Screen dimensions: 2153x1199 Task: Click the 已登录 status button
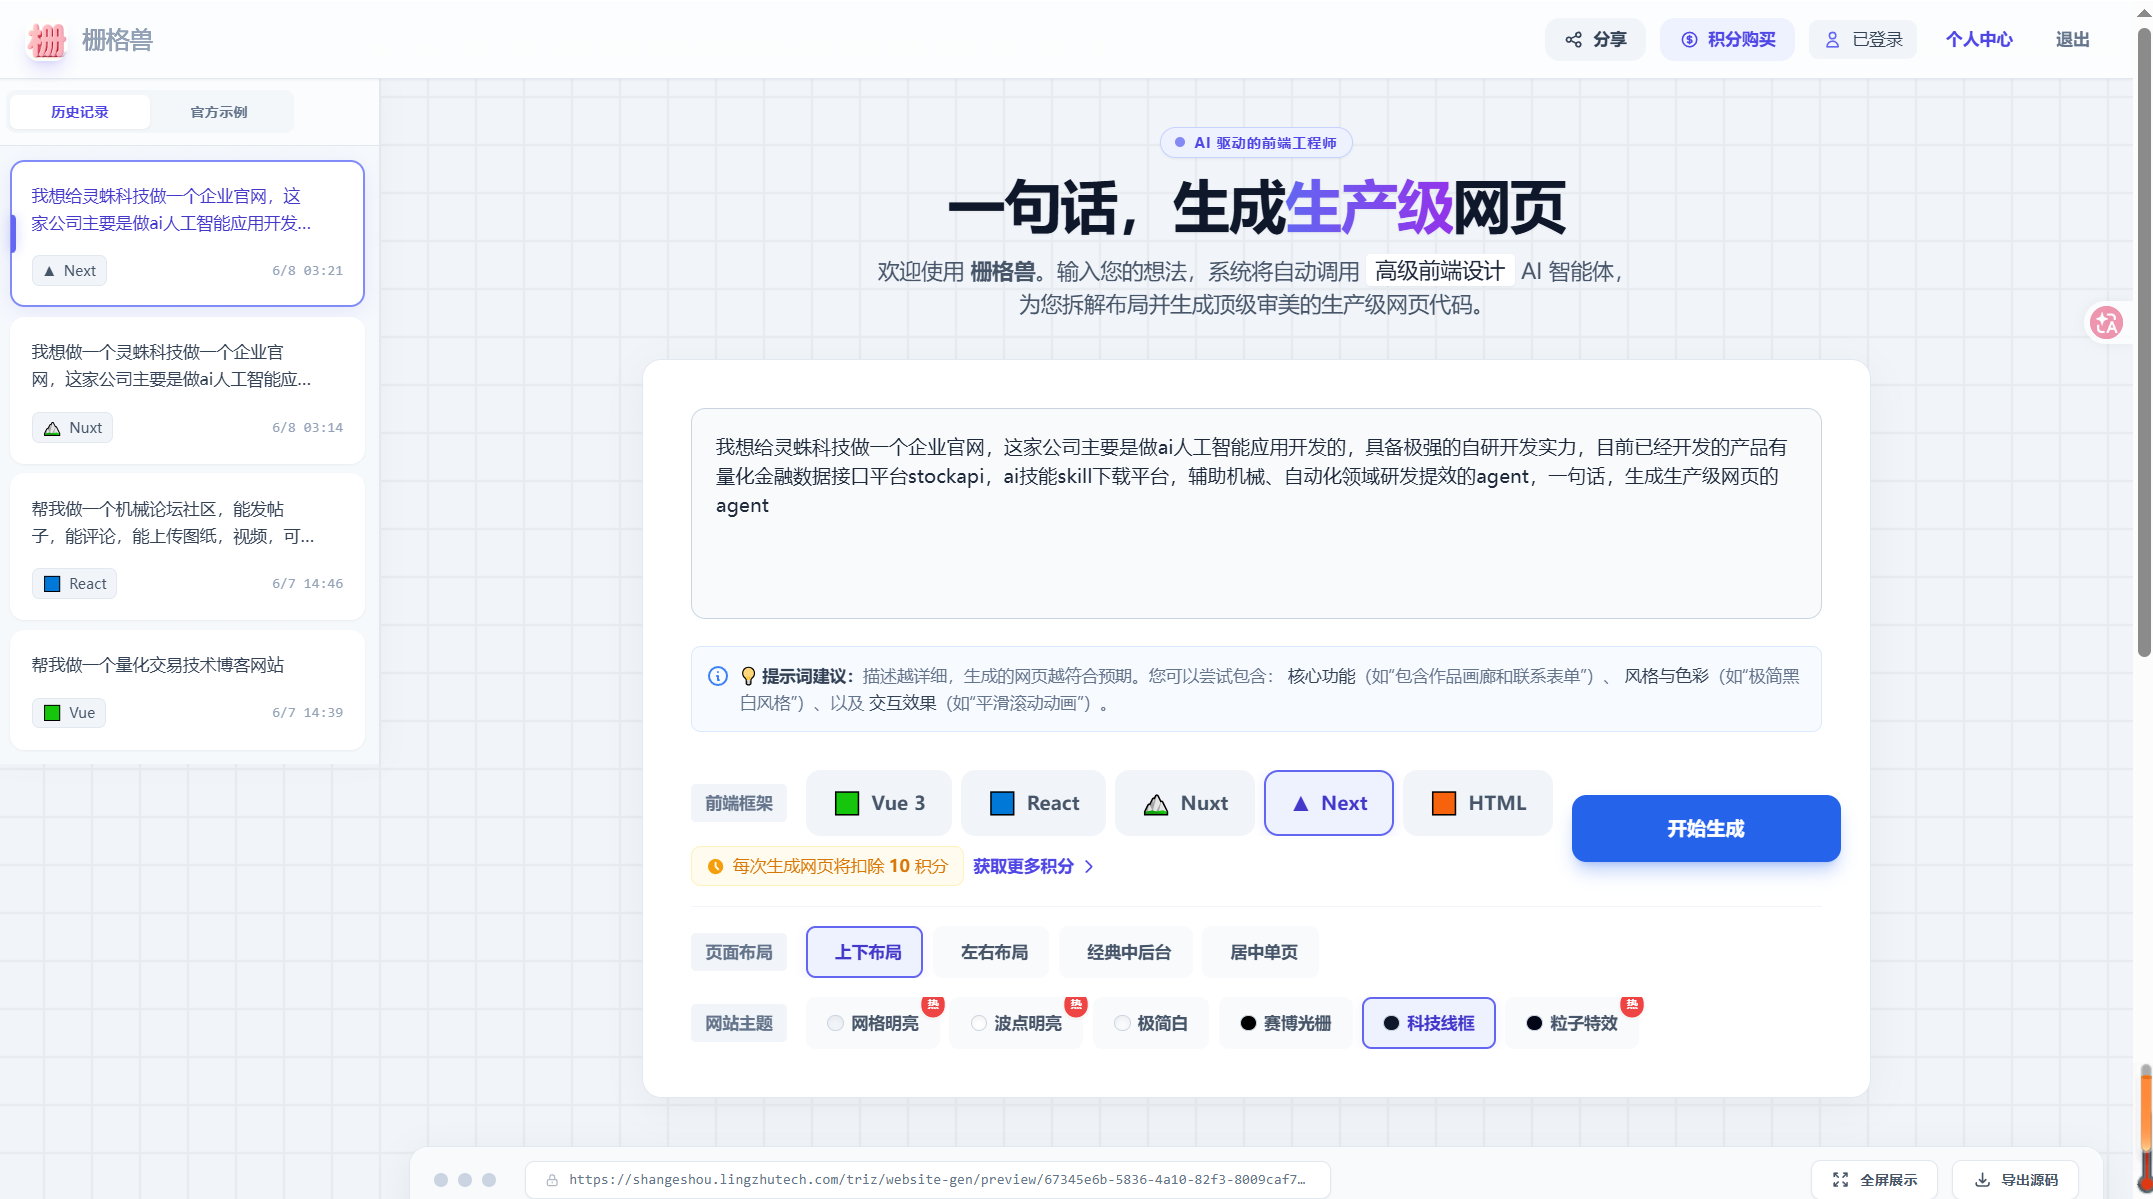click(x=1863, y=40)
